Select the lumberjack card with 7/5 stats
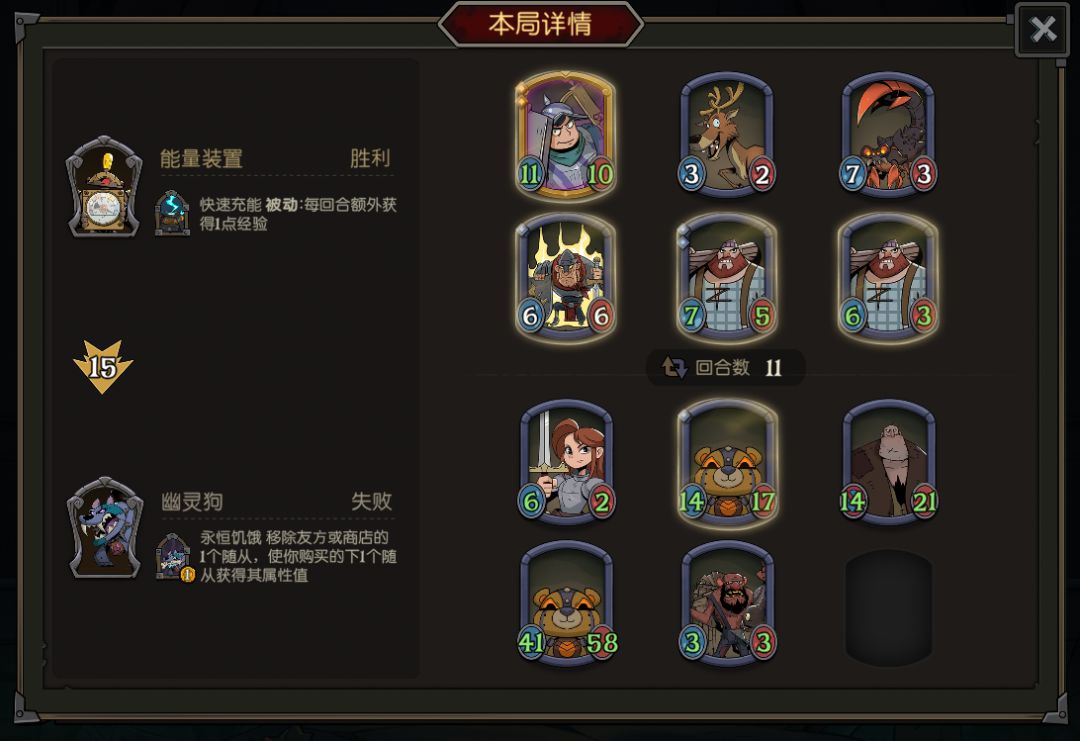 727,278
